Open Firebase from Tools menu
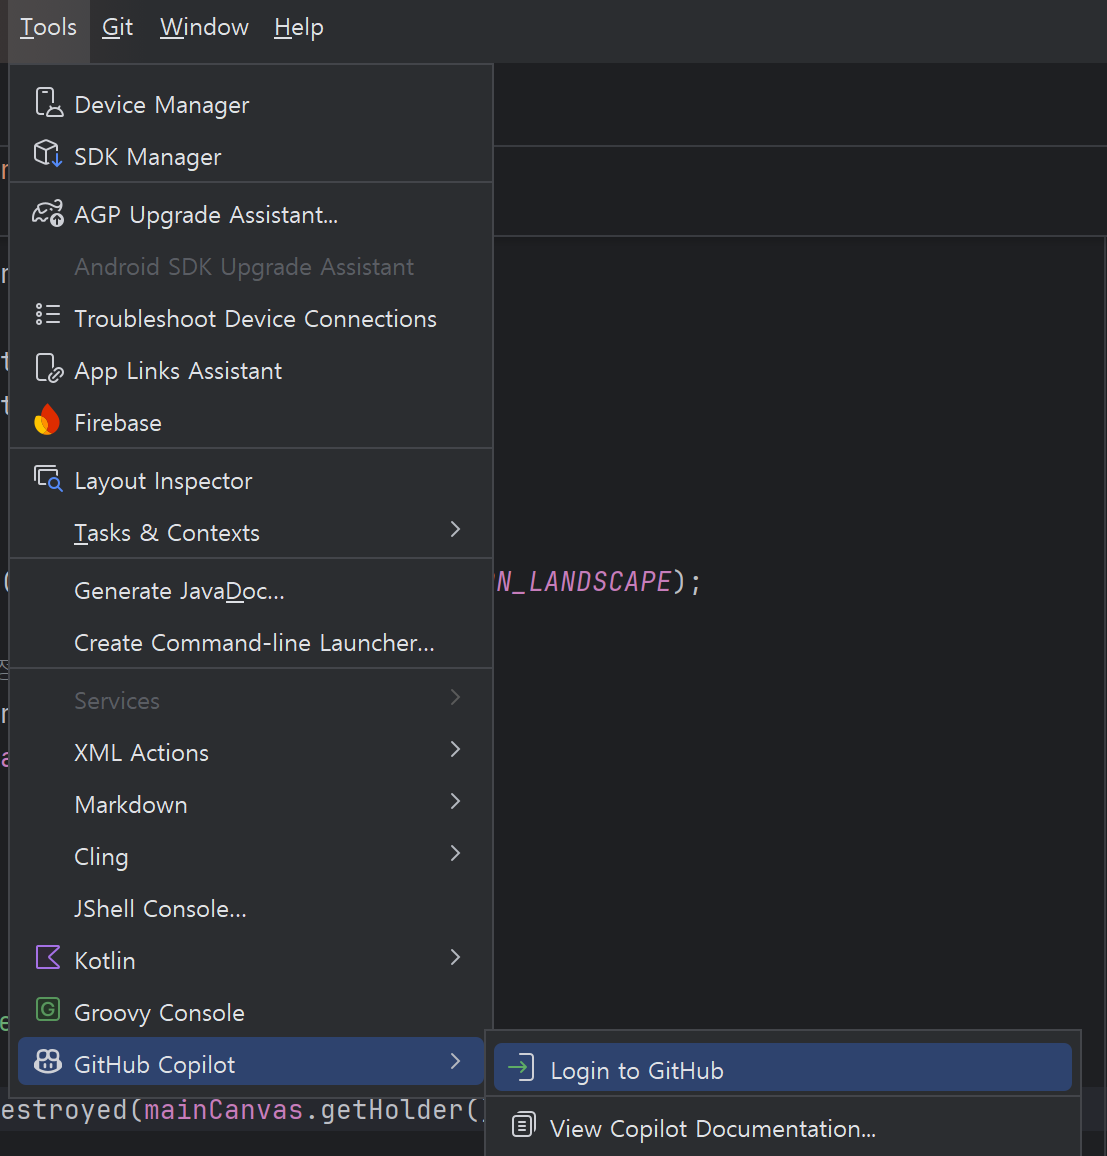This screenshot has width=1107, height=1156. coord(251,422)
